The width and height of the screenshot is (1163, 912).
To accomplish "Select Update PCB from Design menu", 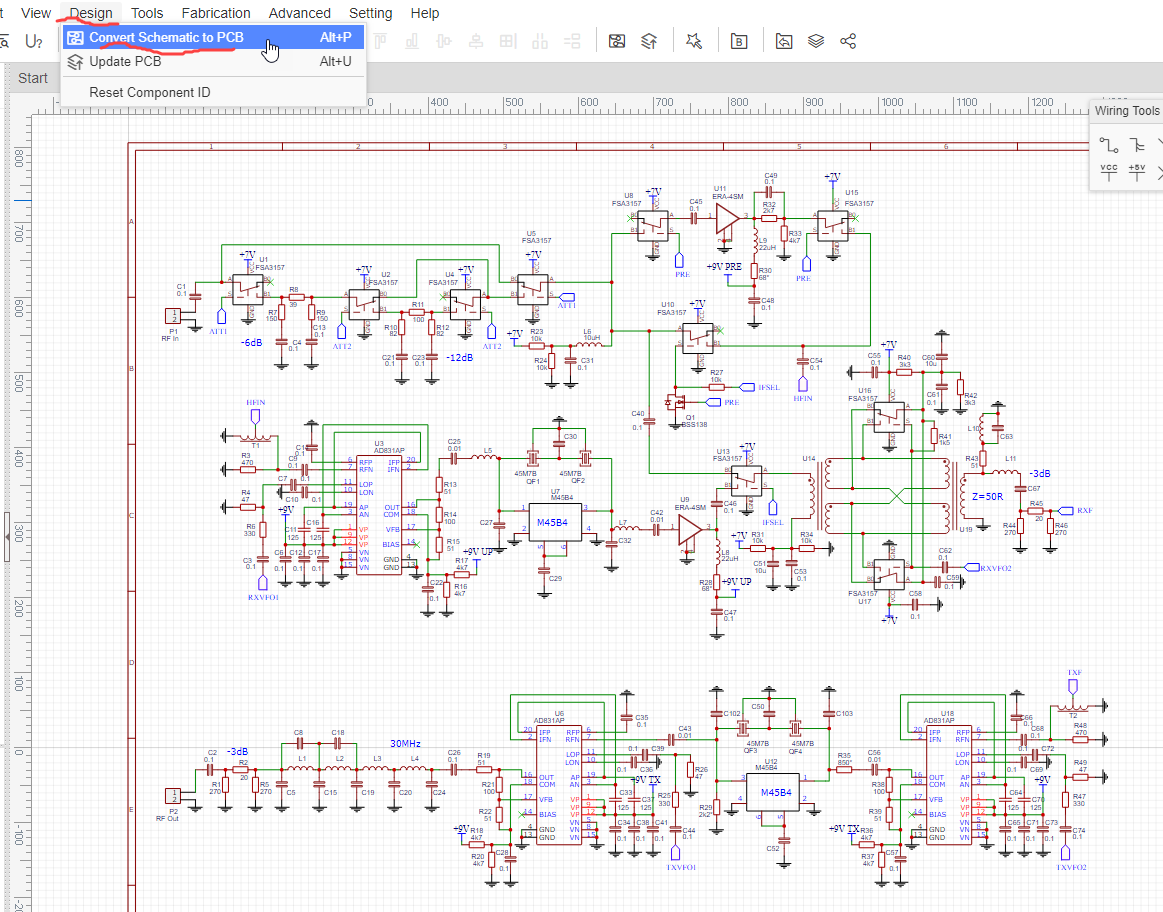I will tap(125, 61).
